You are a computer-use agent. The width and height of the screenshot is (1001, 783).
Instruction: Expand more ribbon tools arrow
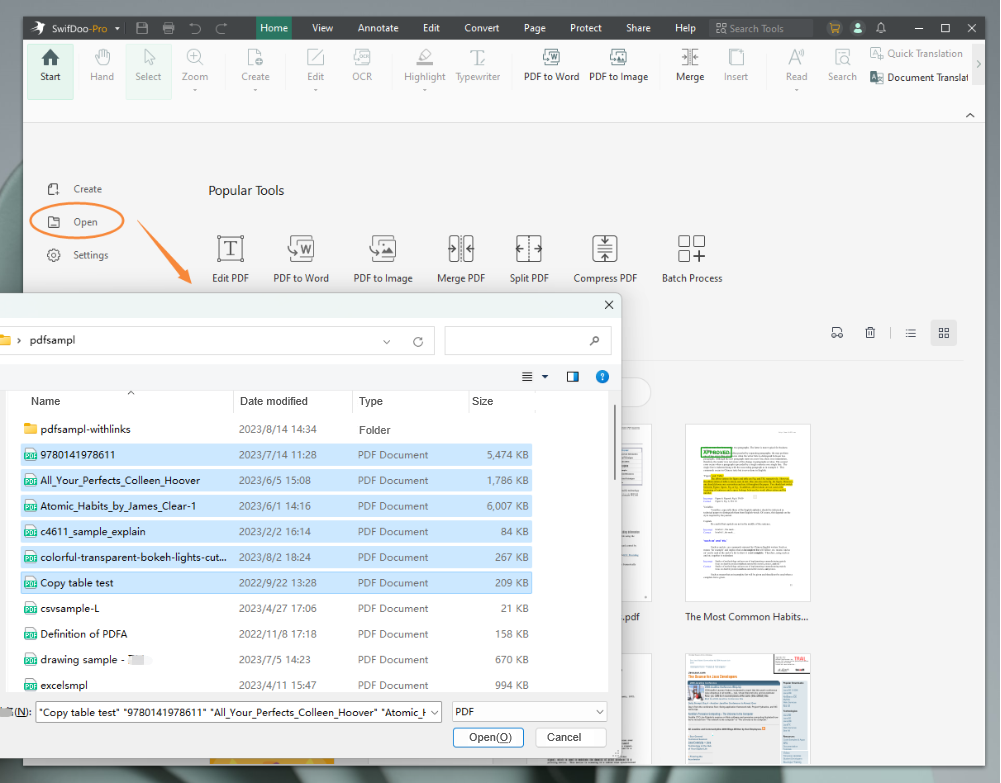[x=978, y=64]
